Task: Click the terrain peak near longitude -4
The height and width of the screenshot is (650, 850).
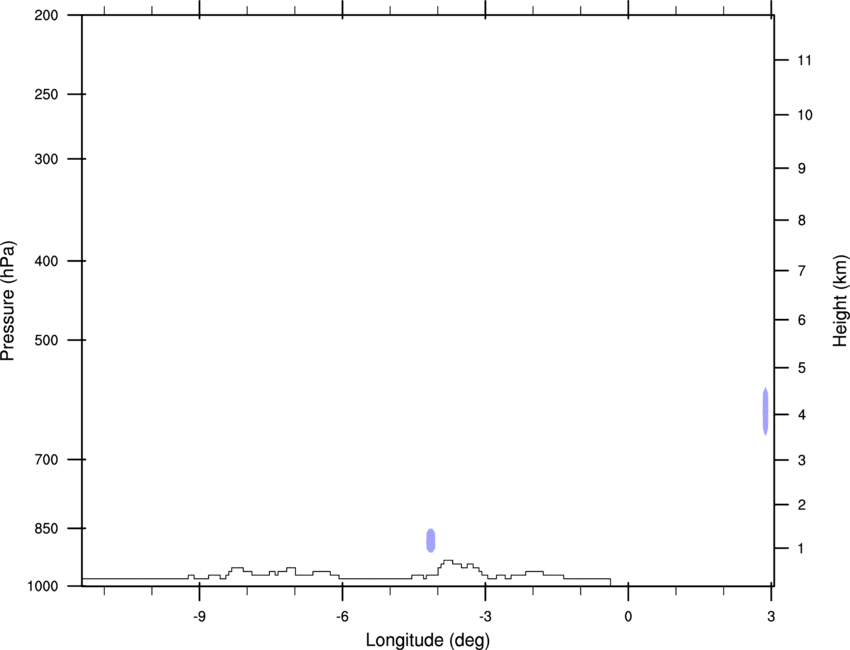Action: pyautogui.click(x=448, y=562)
